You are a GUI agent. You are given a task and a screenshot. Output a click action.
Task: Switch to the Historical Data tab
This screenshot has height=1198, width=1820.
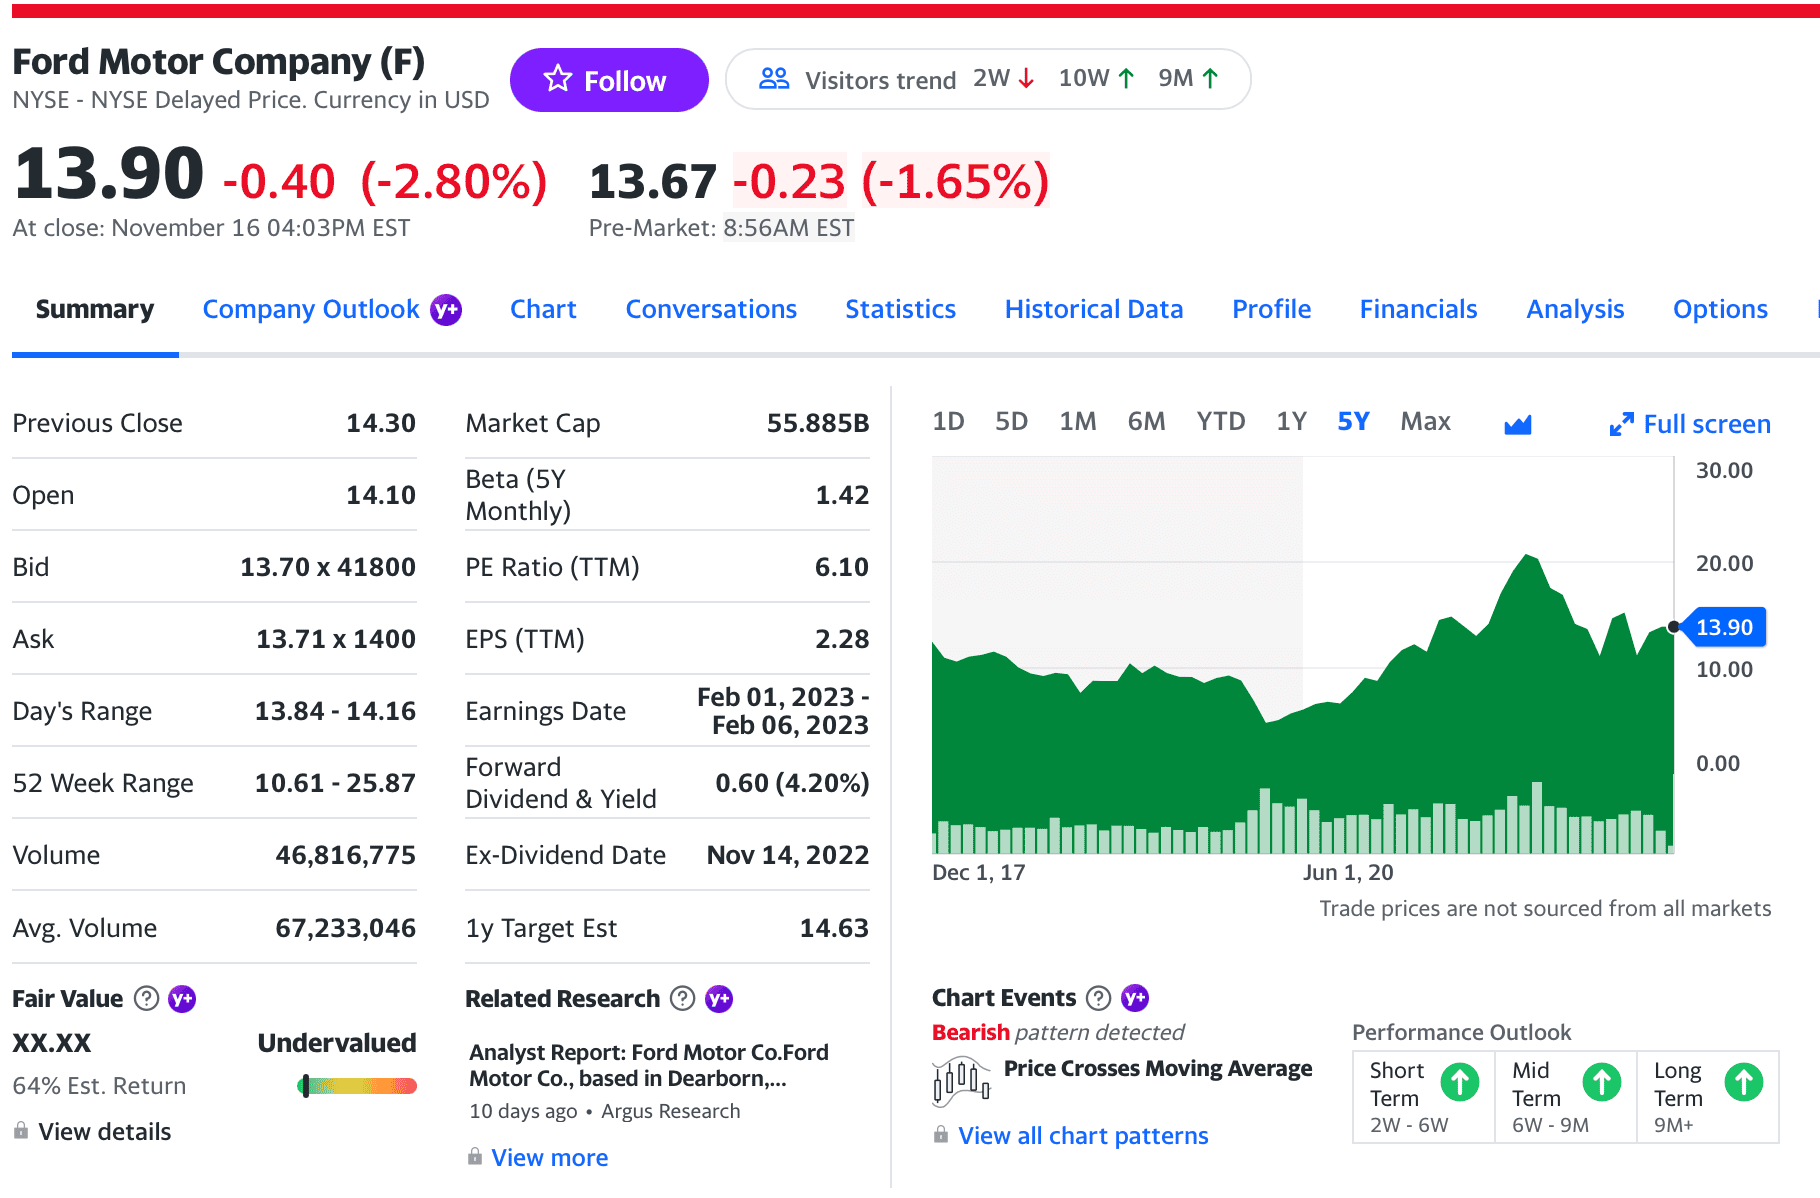[x=1094, y=309]
